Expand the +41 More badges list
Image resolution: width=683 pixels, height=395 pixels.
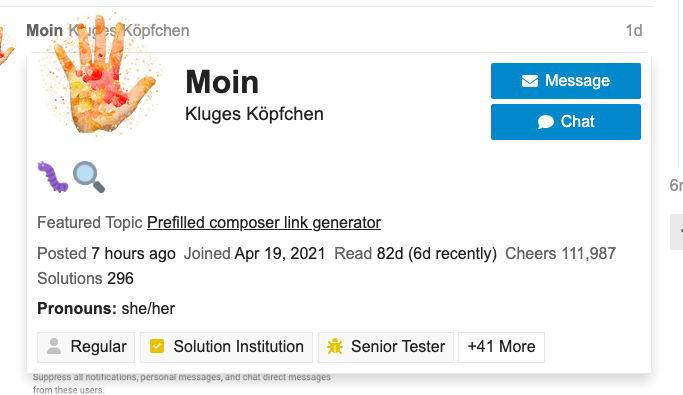[x=501, y=347]
